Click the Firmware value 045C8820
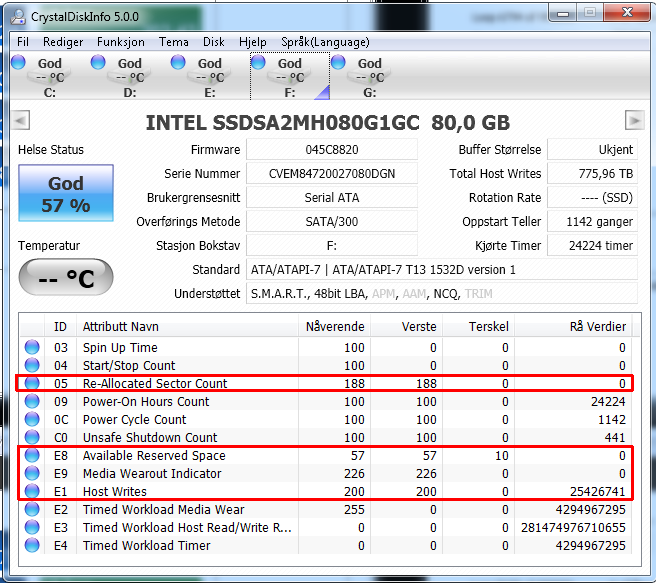 tap(332, 149)
